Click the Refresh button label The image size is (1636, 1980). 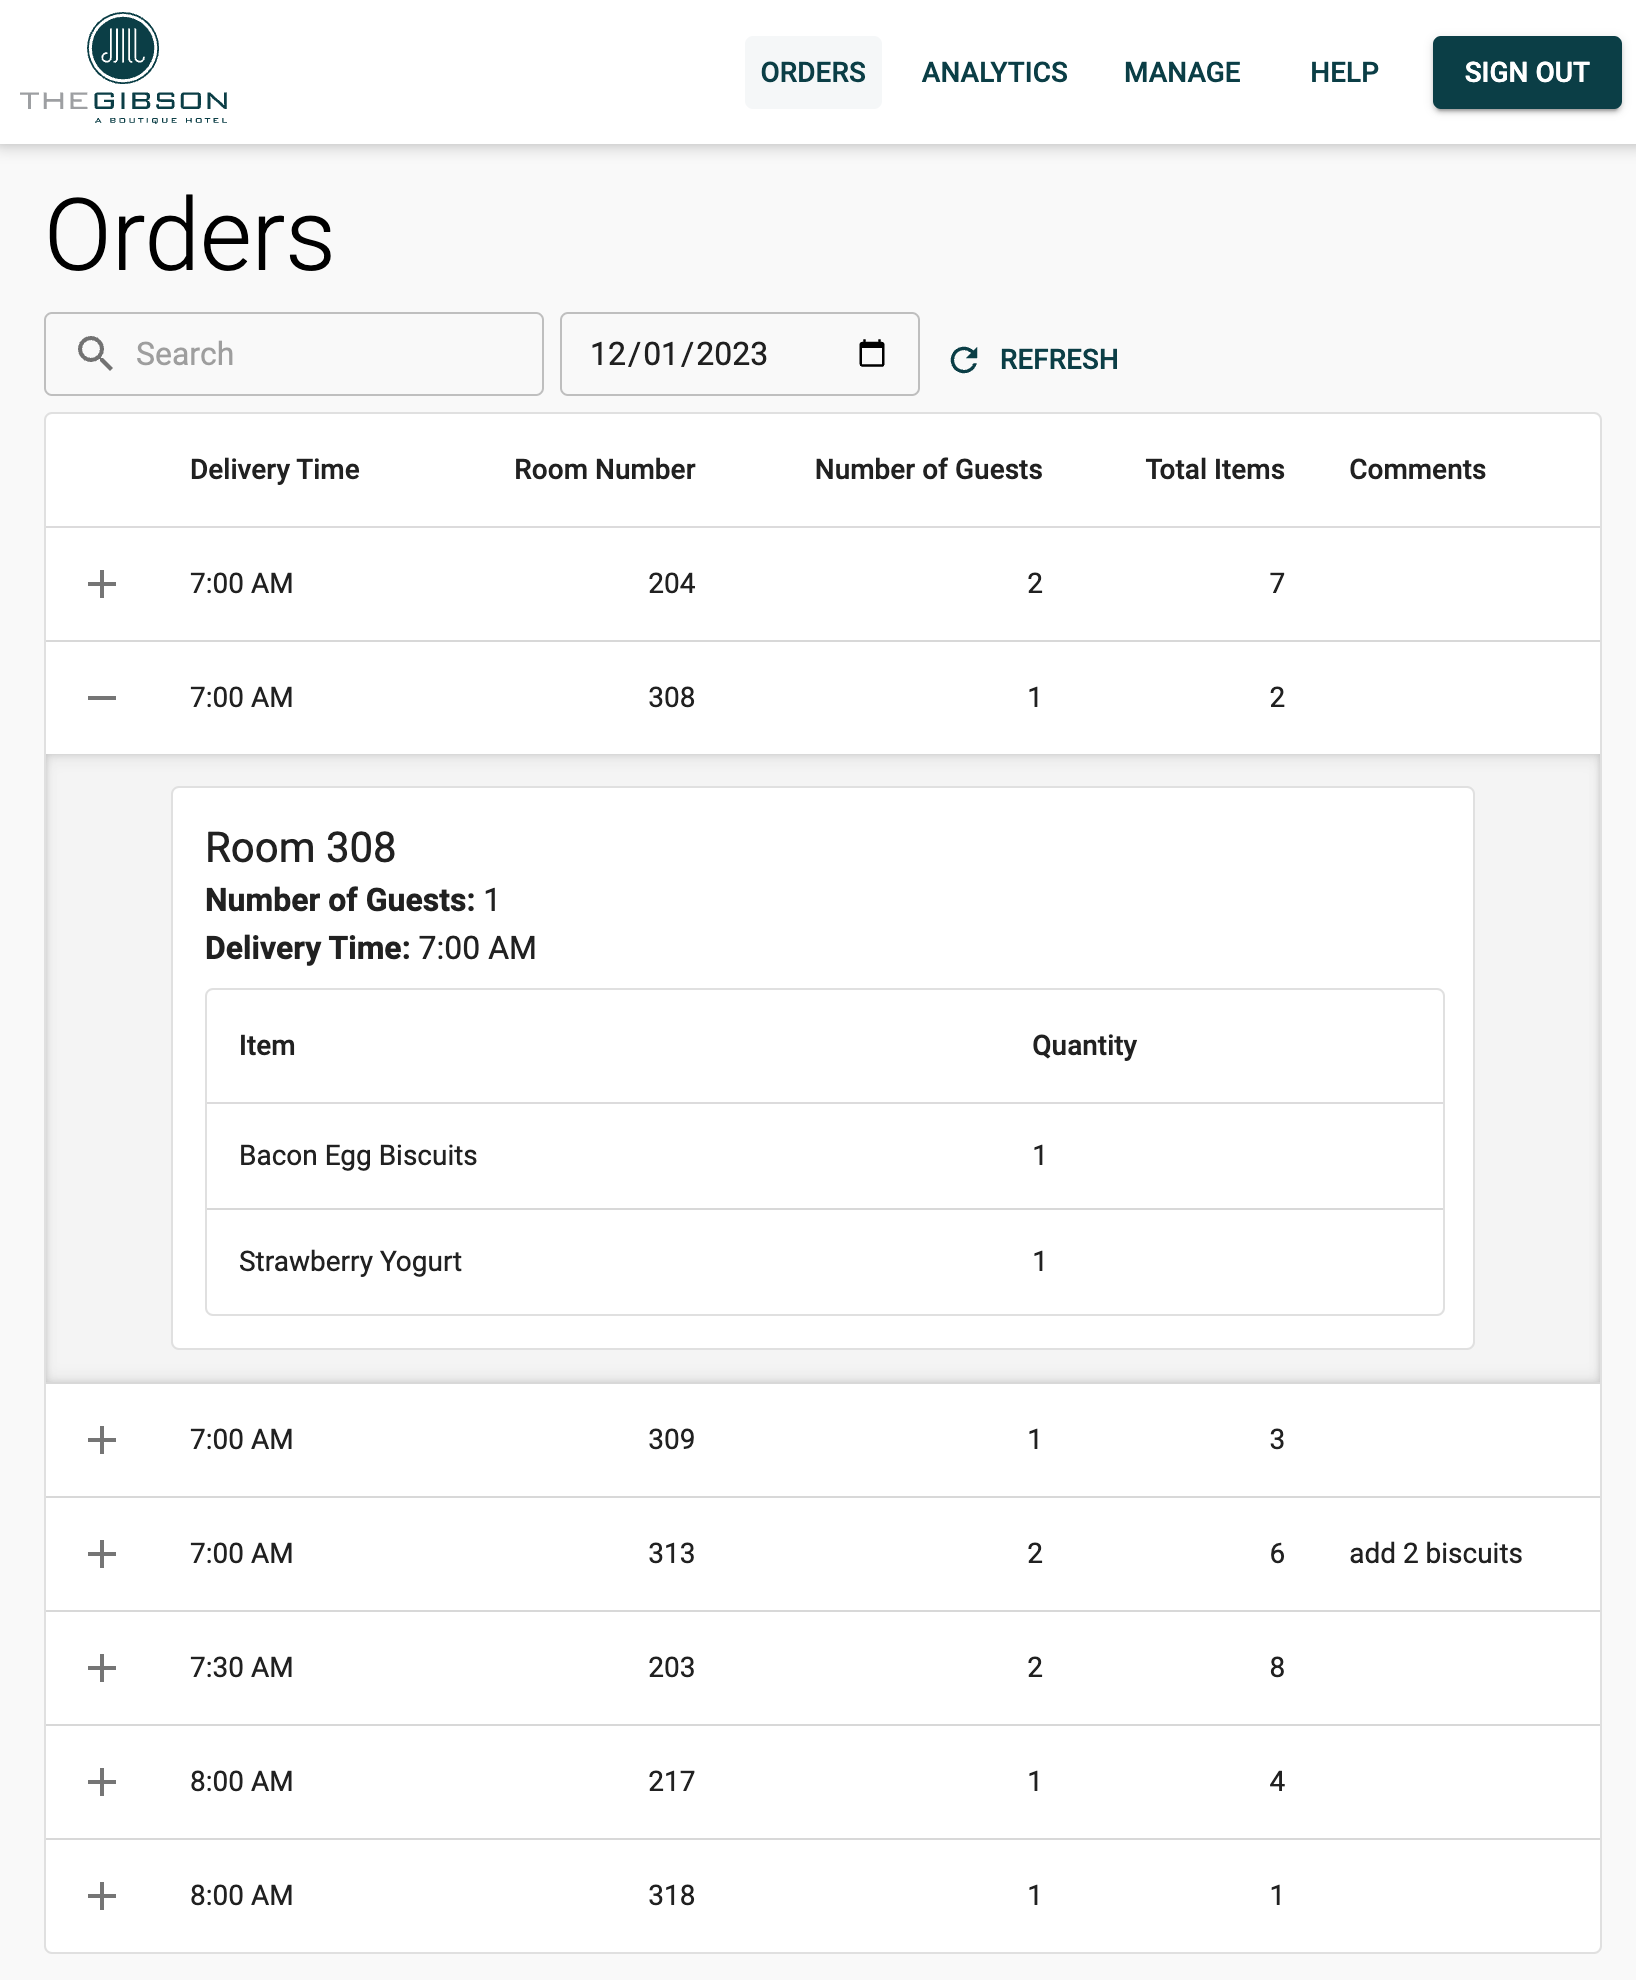1058,360
